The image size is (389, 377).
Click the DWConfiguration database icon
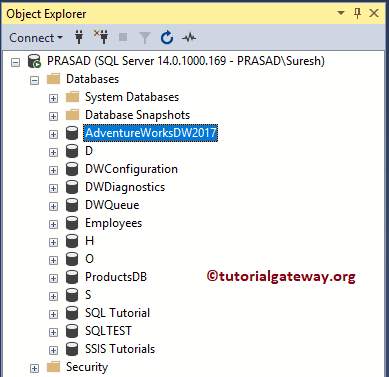(x=72, y=169)
